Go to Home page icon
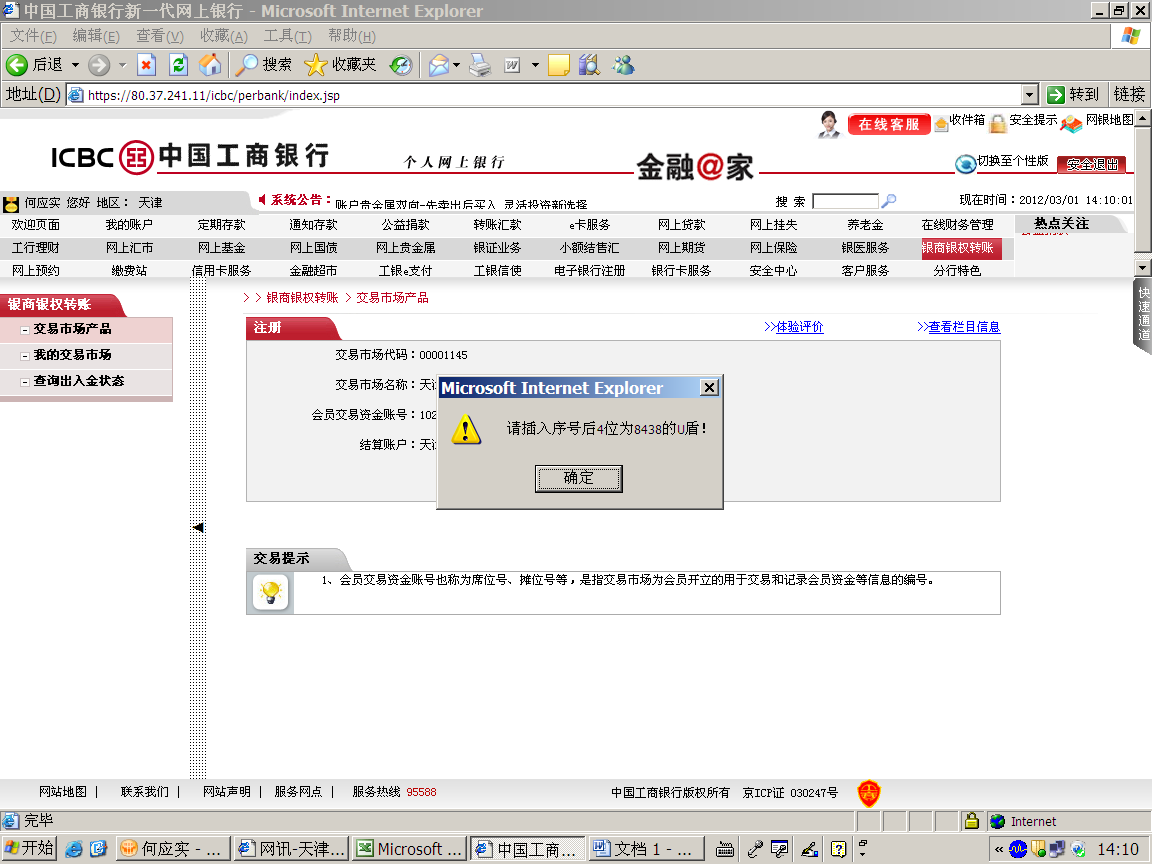The height and width of the screenshot is (864, 1152). pos(210,65)
